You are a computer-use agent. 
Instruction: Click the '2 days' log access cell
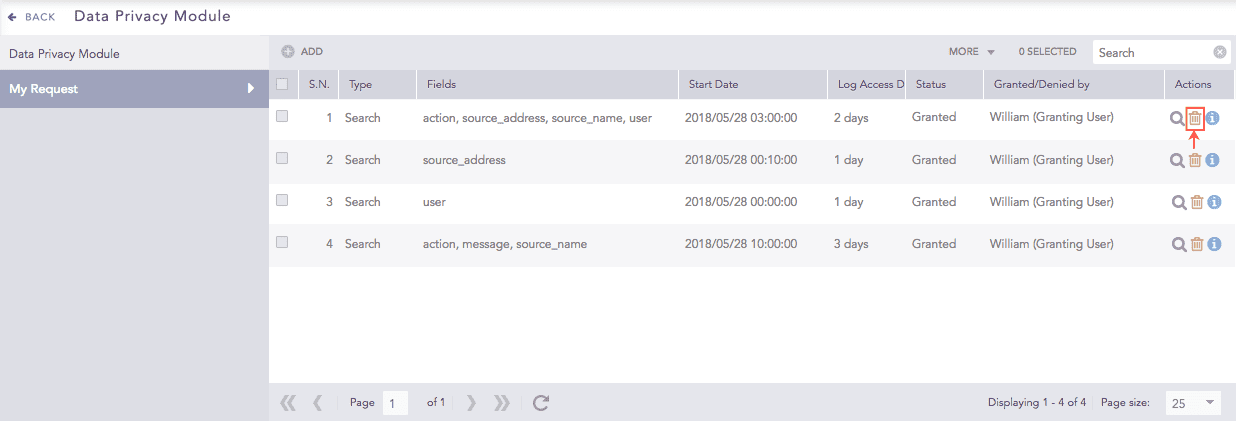(x=851, y=118)
